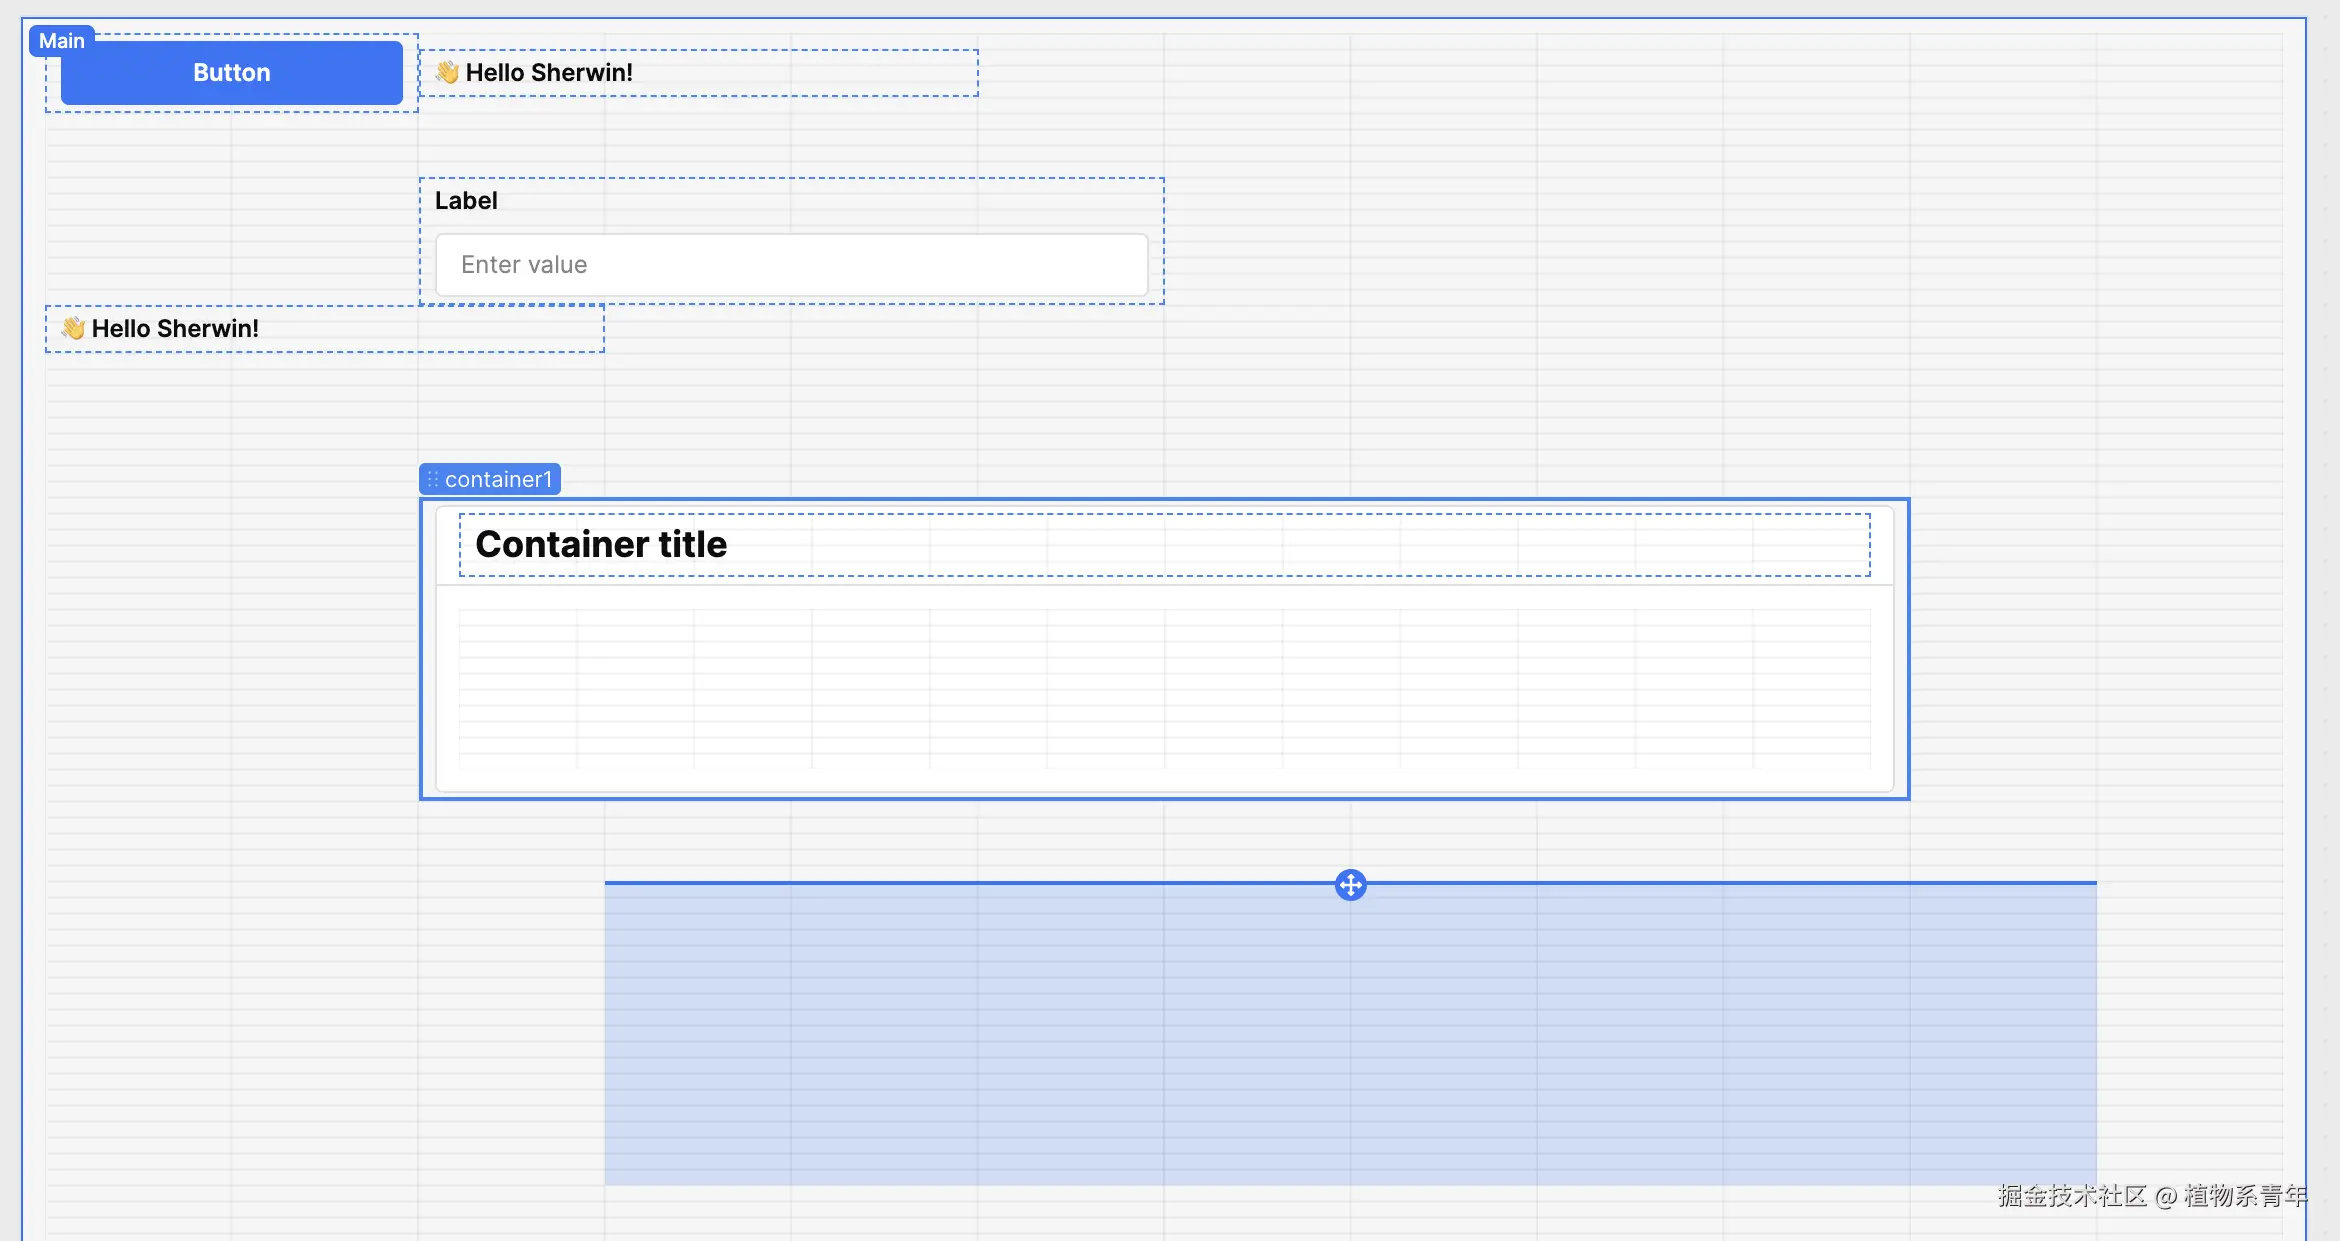Click the watermark text at bottom right
This screenshot has width=2340, height=1241.
pos(2152,1196)
